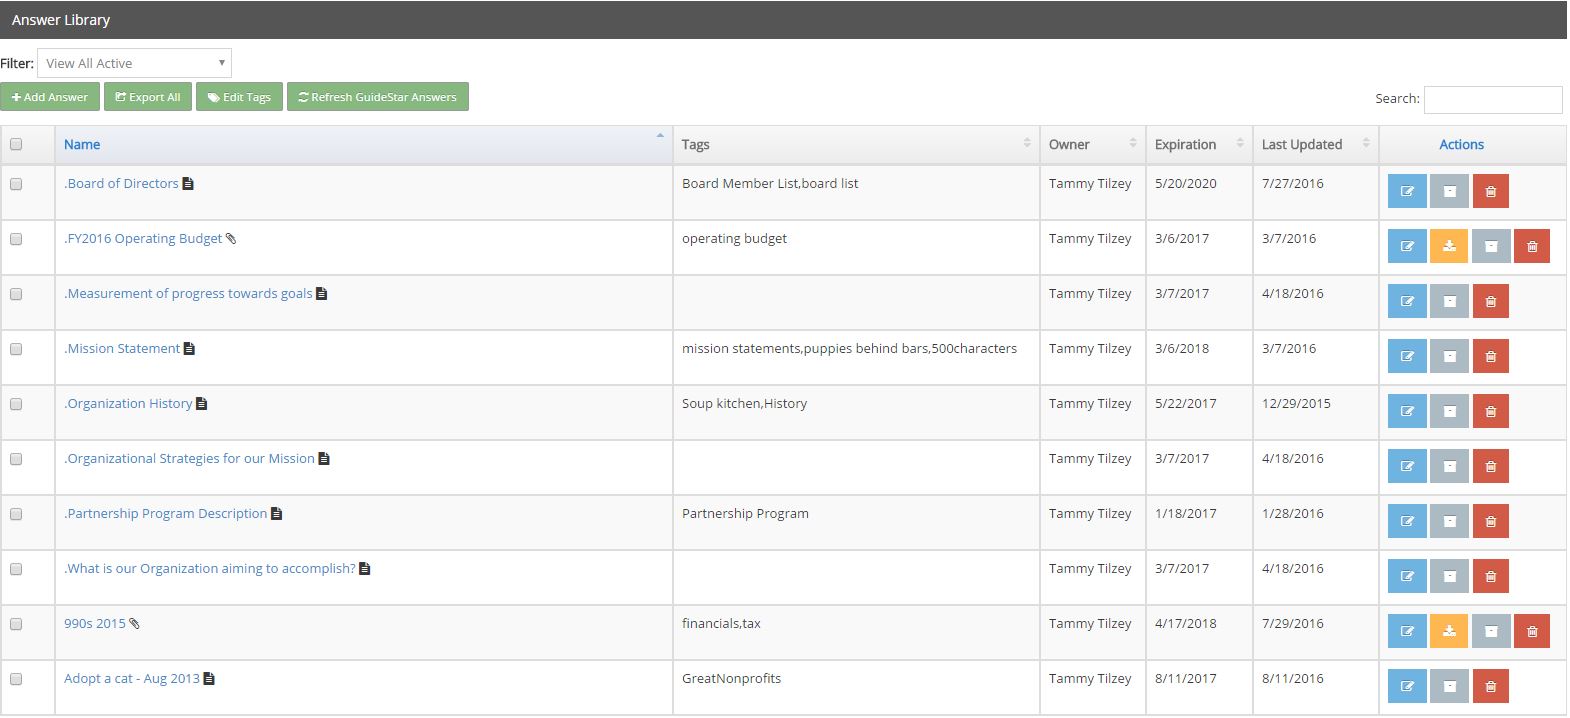Edit the Adopt a cat - Aug 2013 answer
Screen dimensions: 1570x718
[1407, 686]
